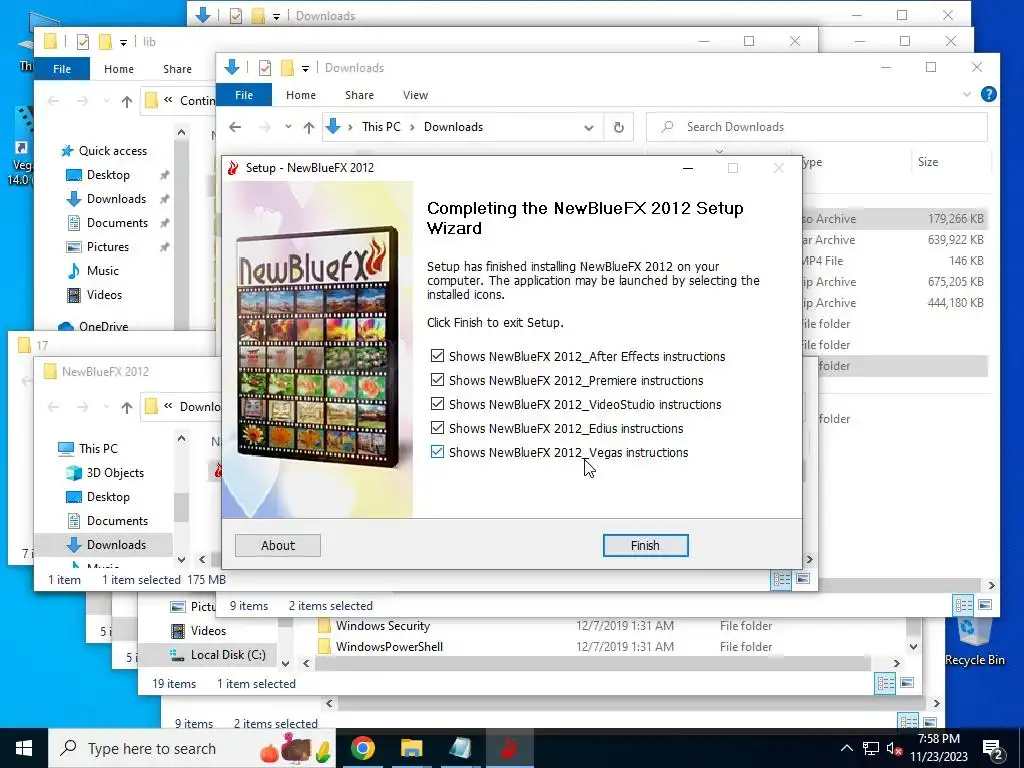Select 3D Objects in NewBlueFX 2012 window
This screenshot has height=768, width=1024.
pos(115,473)
